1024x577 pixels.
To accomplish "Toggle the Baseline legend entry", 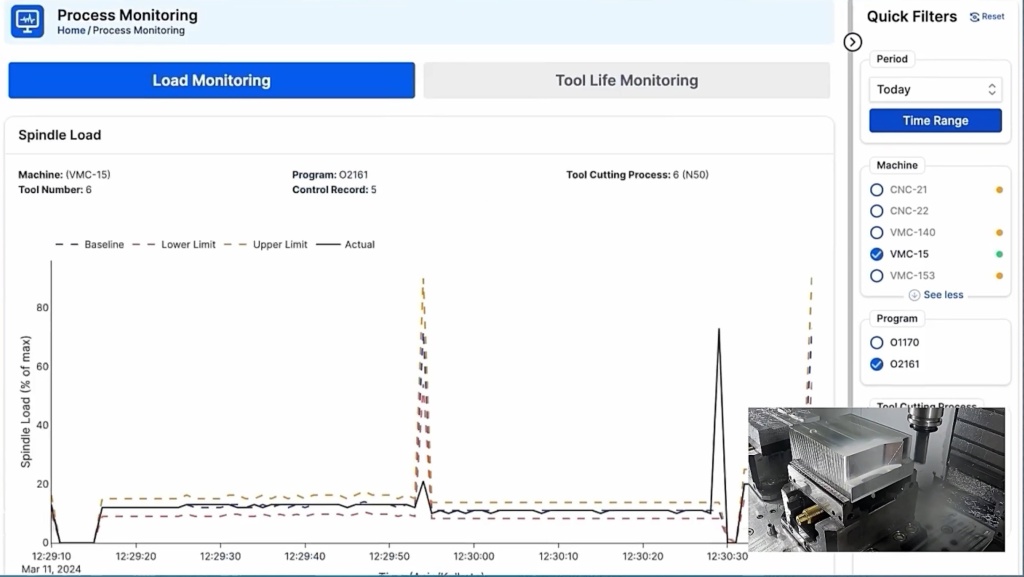I will click(90, 244).
